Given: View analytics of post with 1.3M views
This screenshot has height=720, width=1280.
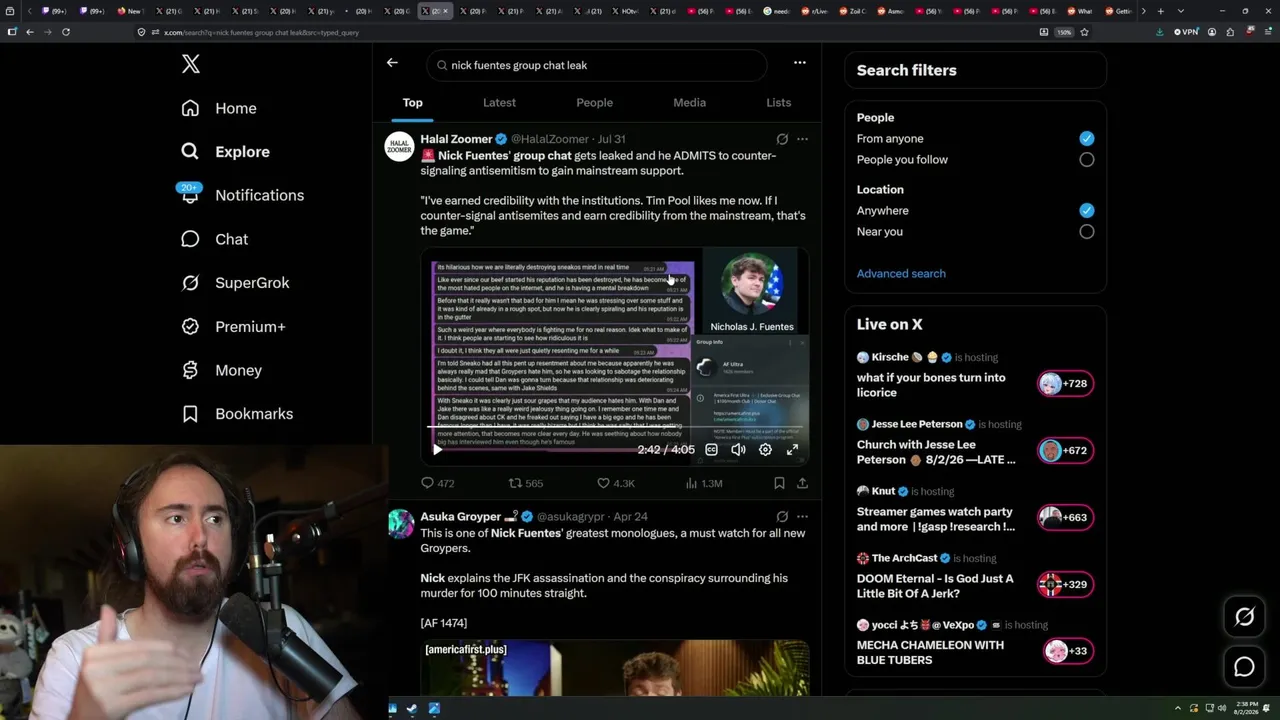Looking at the screenshot, I should (704, 483).
